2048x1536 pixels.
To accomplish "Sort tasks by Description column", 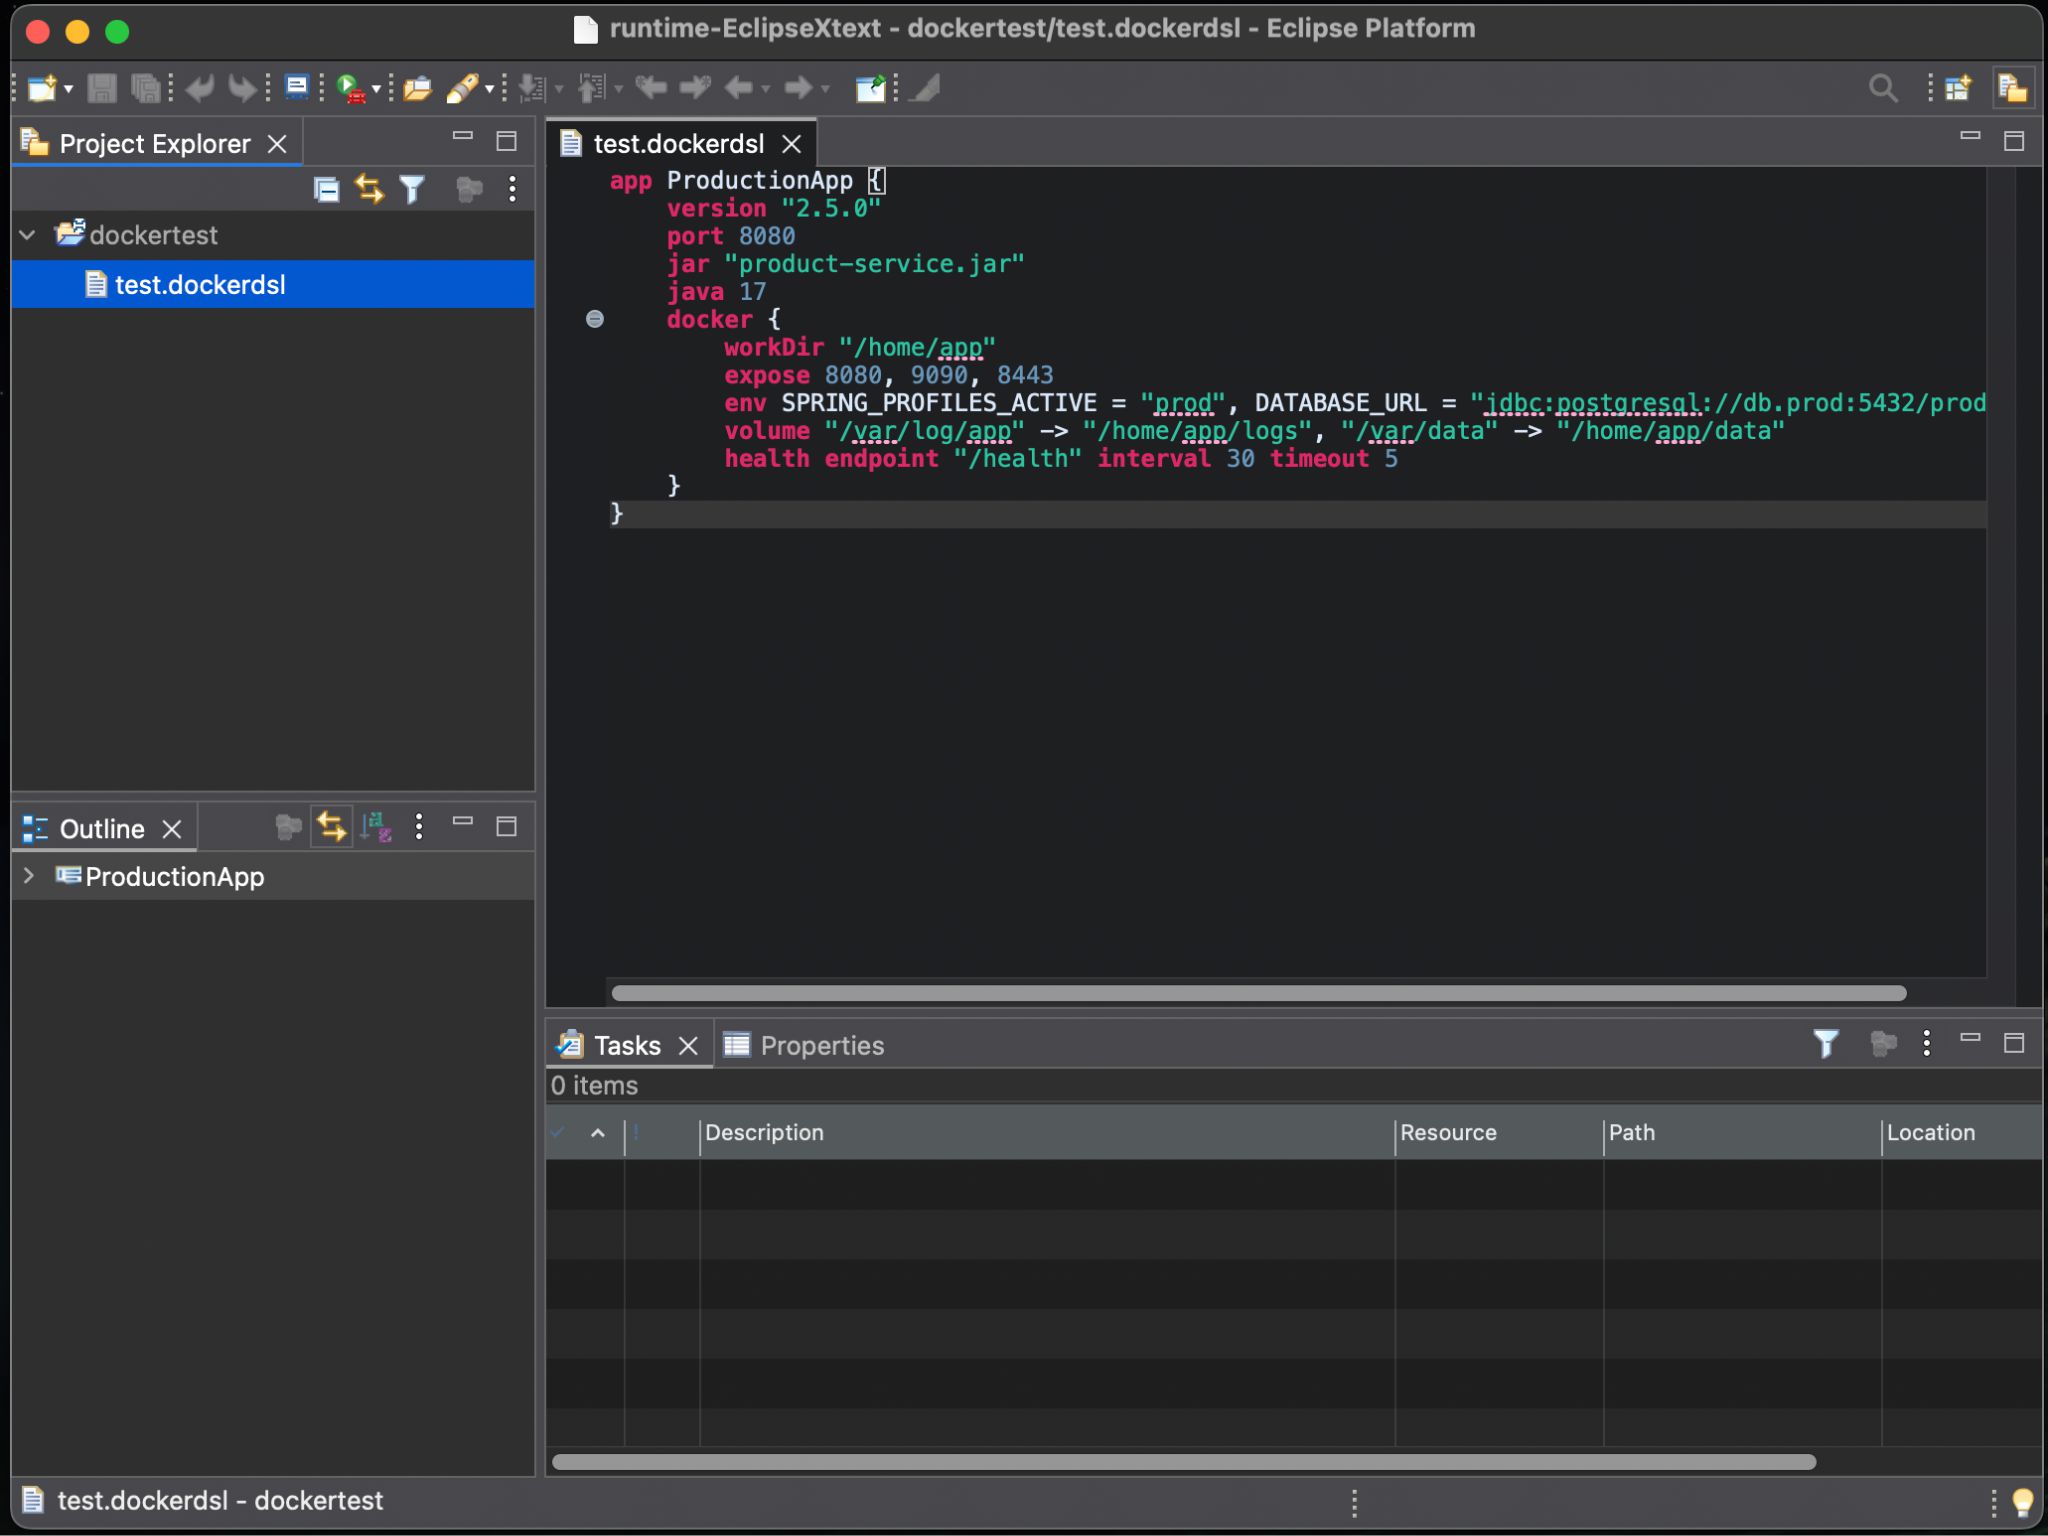I will coord(1046,1133).
